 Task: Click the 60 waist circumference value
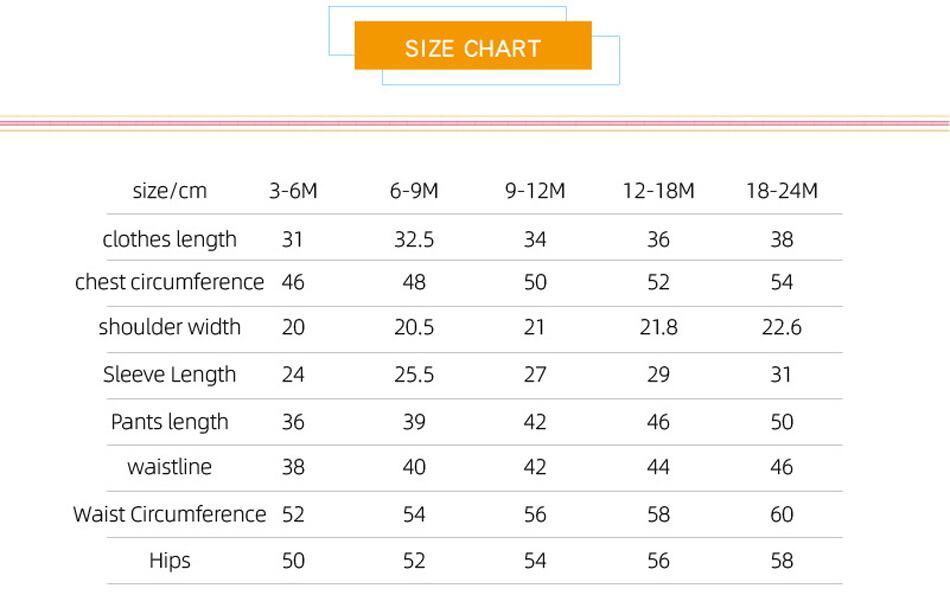[x=781, y=514]
